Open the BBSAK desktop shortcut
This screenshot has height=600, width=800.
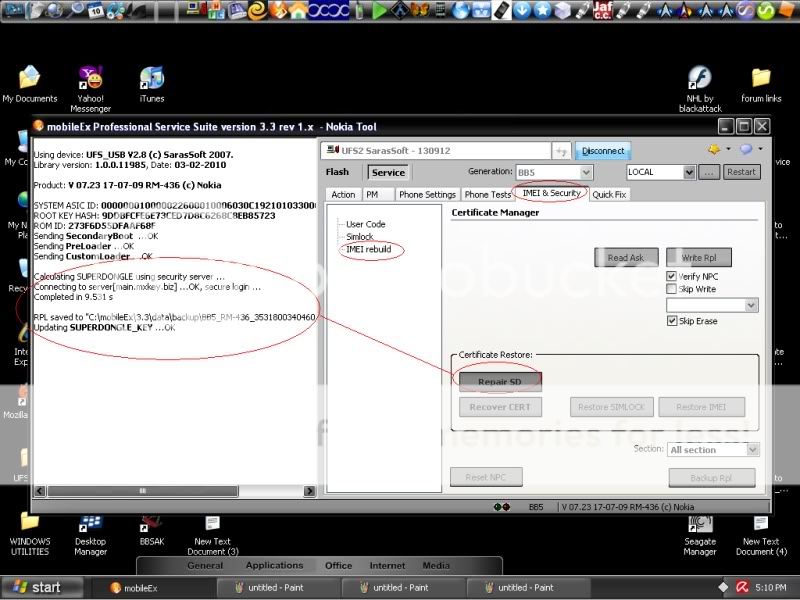(152, 531)
